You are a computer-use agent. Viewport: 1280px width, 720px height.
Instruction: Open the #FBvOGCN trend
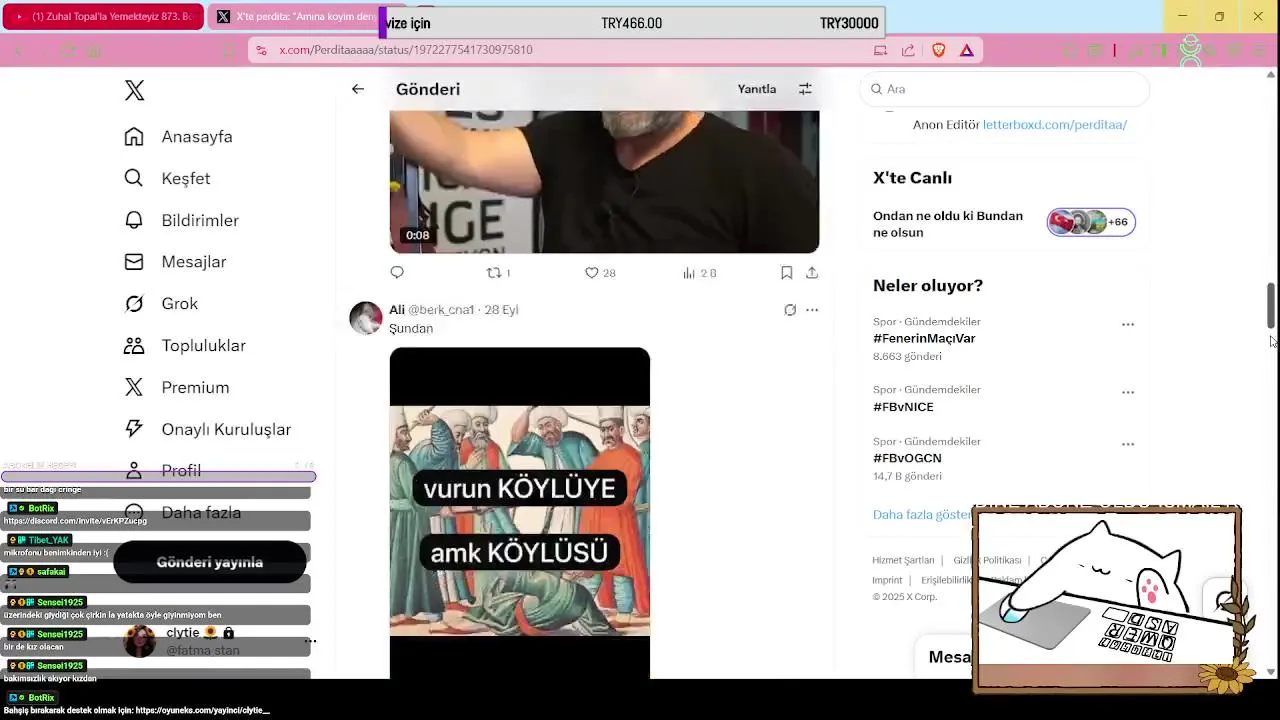point(907,458)
